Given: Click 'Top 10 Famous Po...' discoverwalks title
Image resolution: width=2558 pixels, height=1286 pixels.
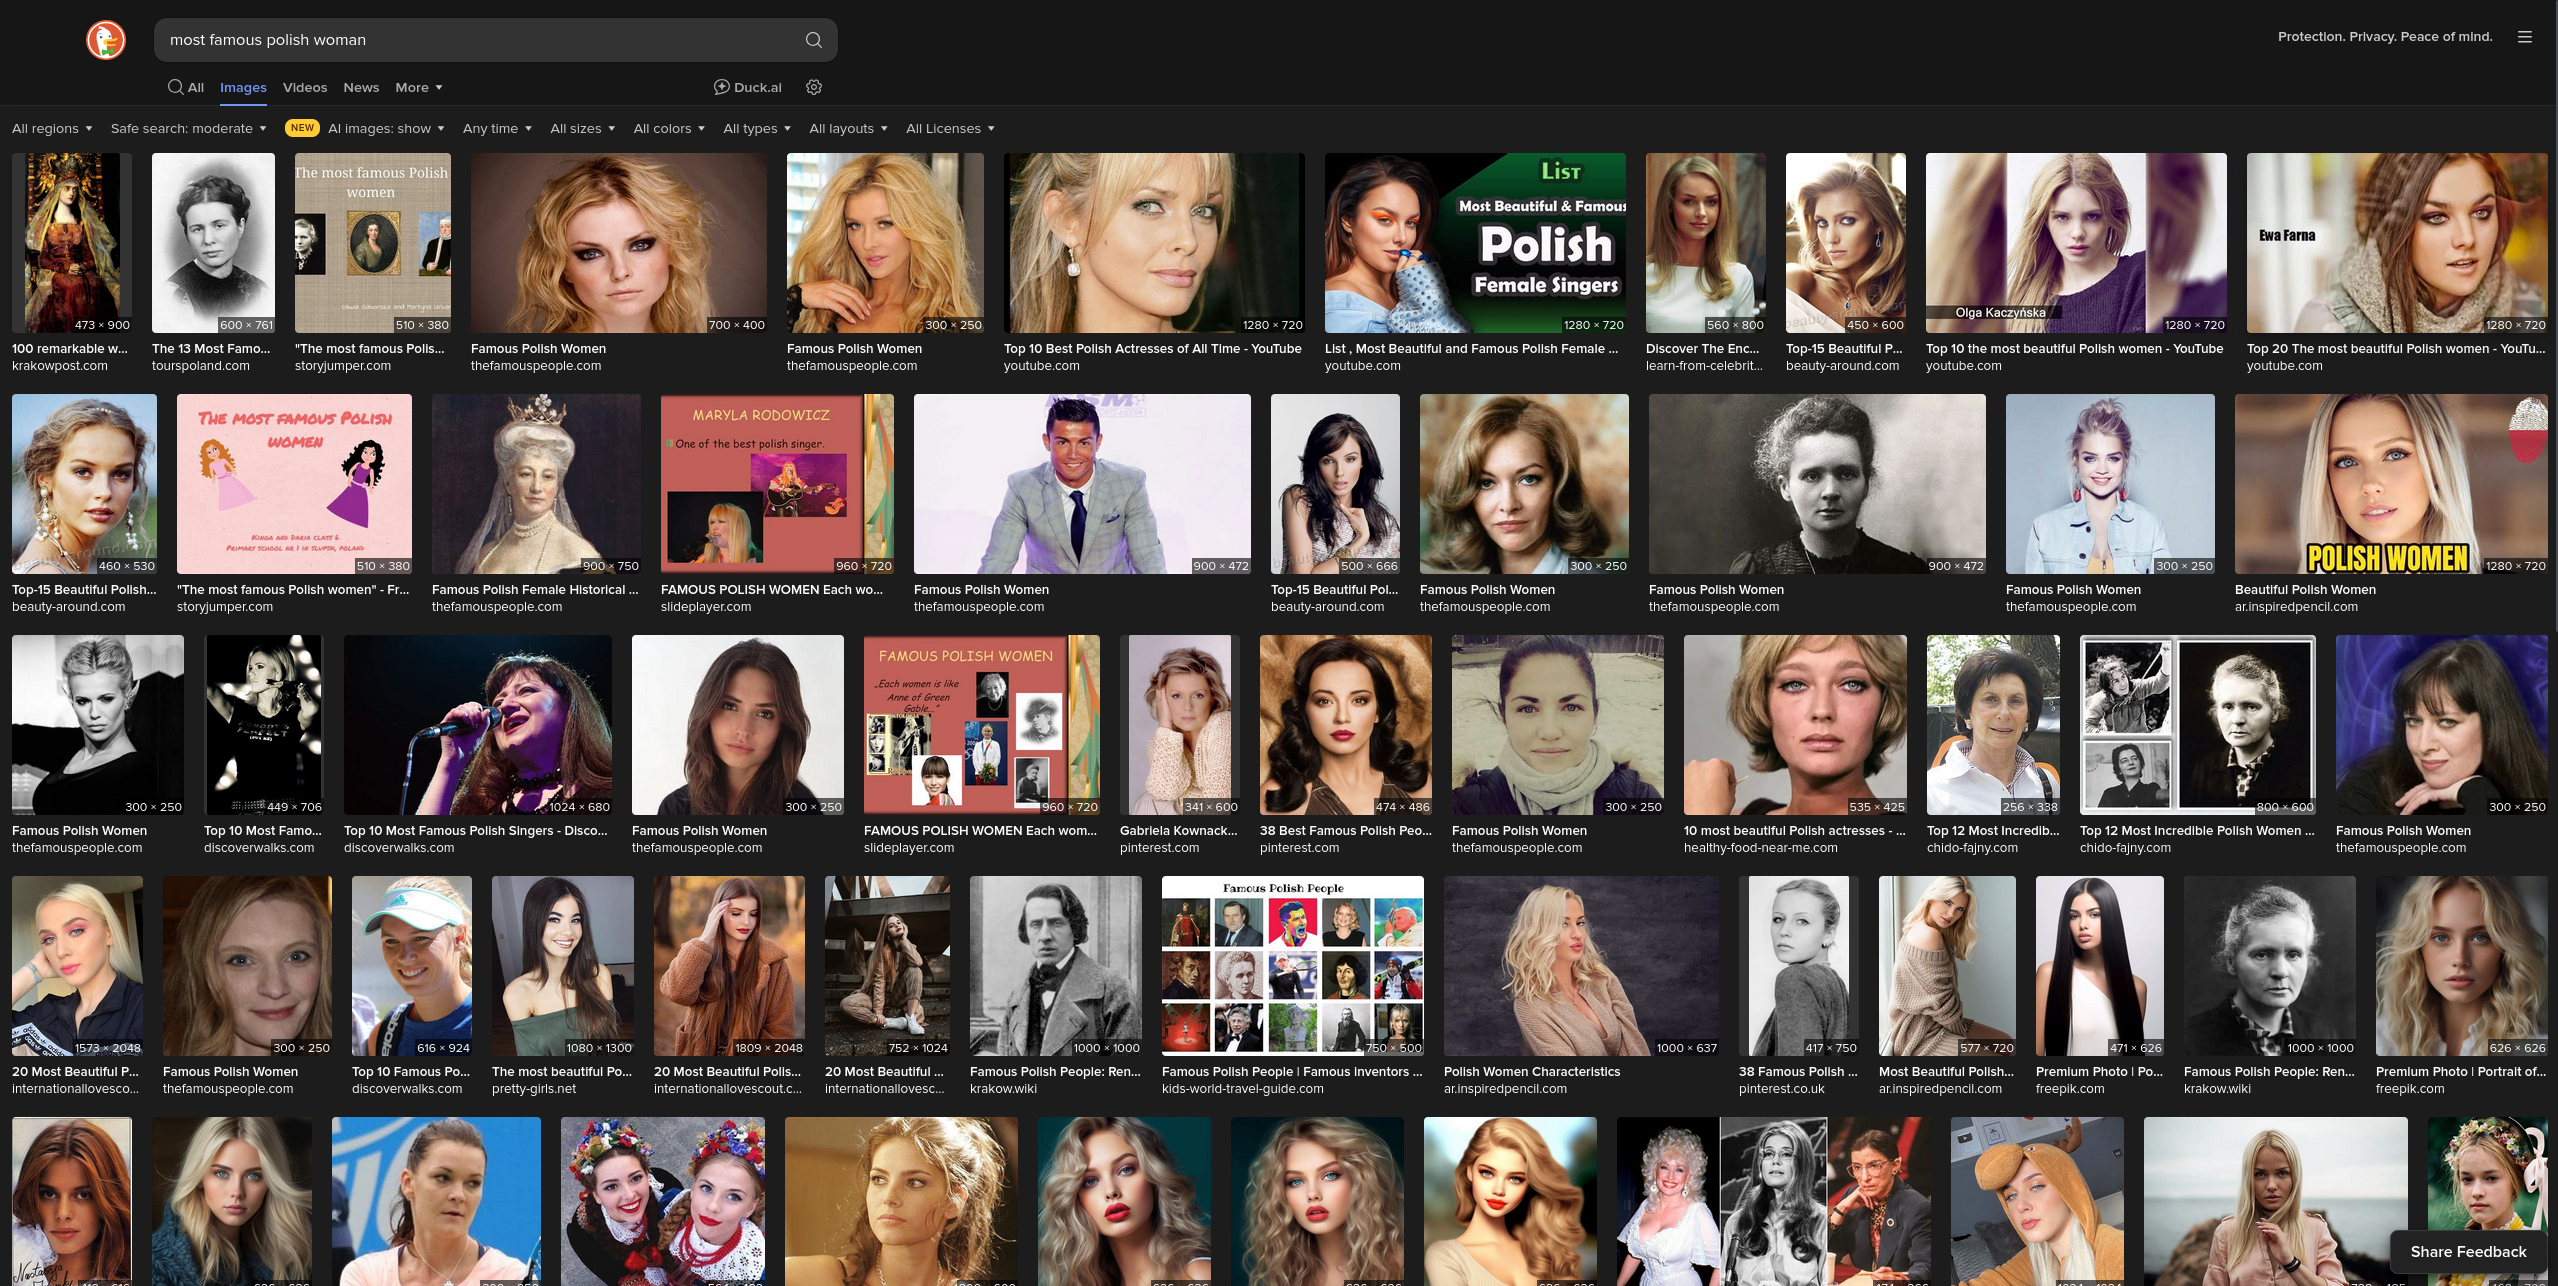Looking at the screenshot, I should pyautogui.click(x=411, y=1072).
